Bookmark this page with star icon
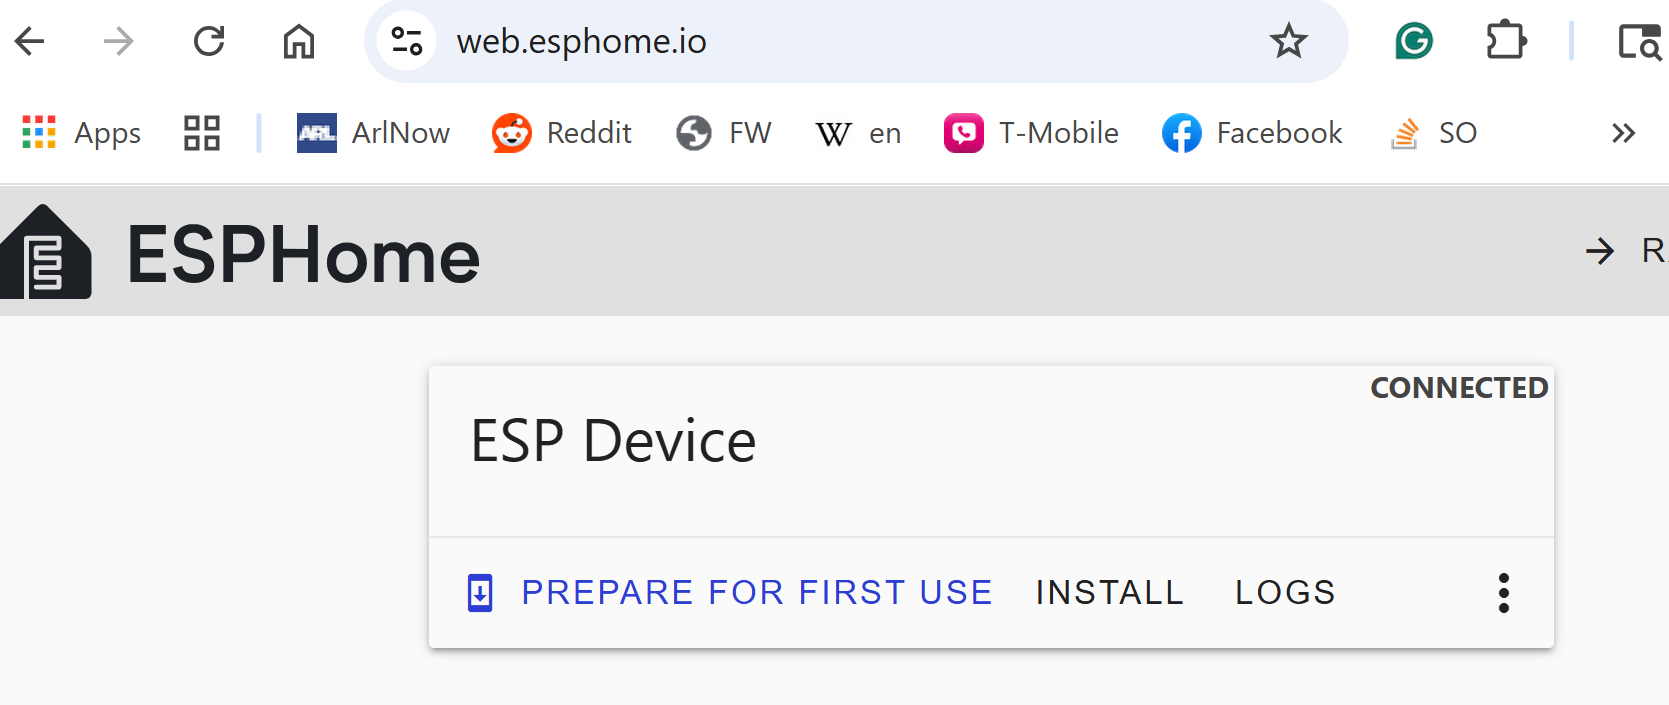This screenshot has height=705, width=1669. click(1288, 41)
